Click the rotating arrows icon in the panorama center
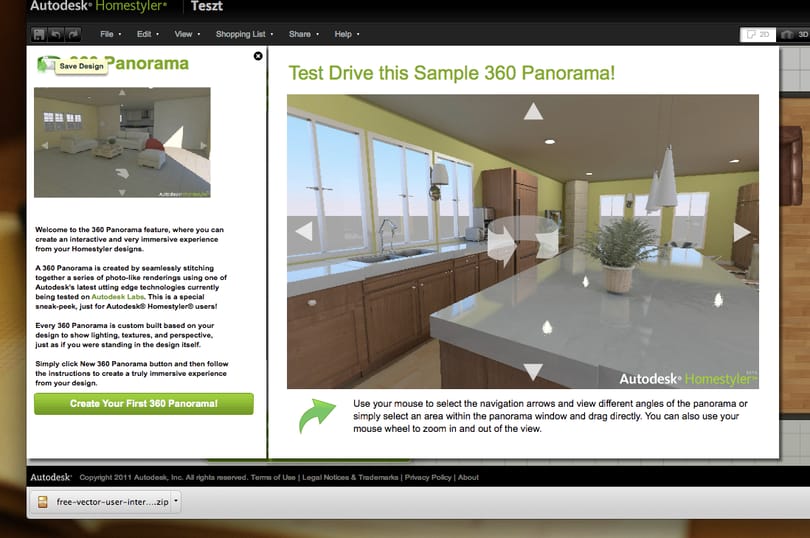 click(523, 239)
